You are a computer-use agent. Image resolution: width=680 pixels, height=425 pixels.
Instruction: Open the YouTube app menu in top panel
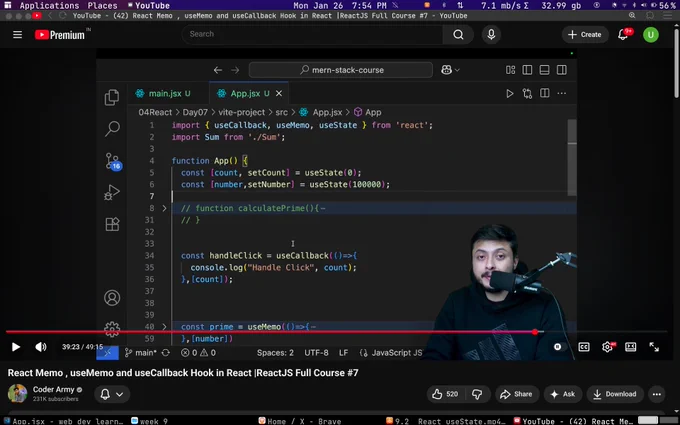[x=148, y=6]
